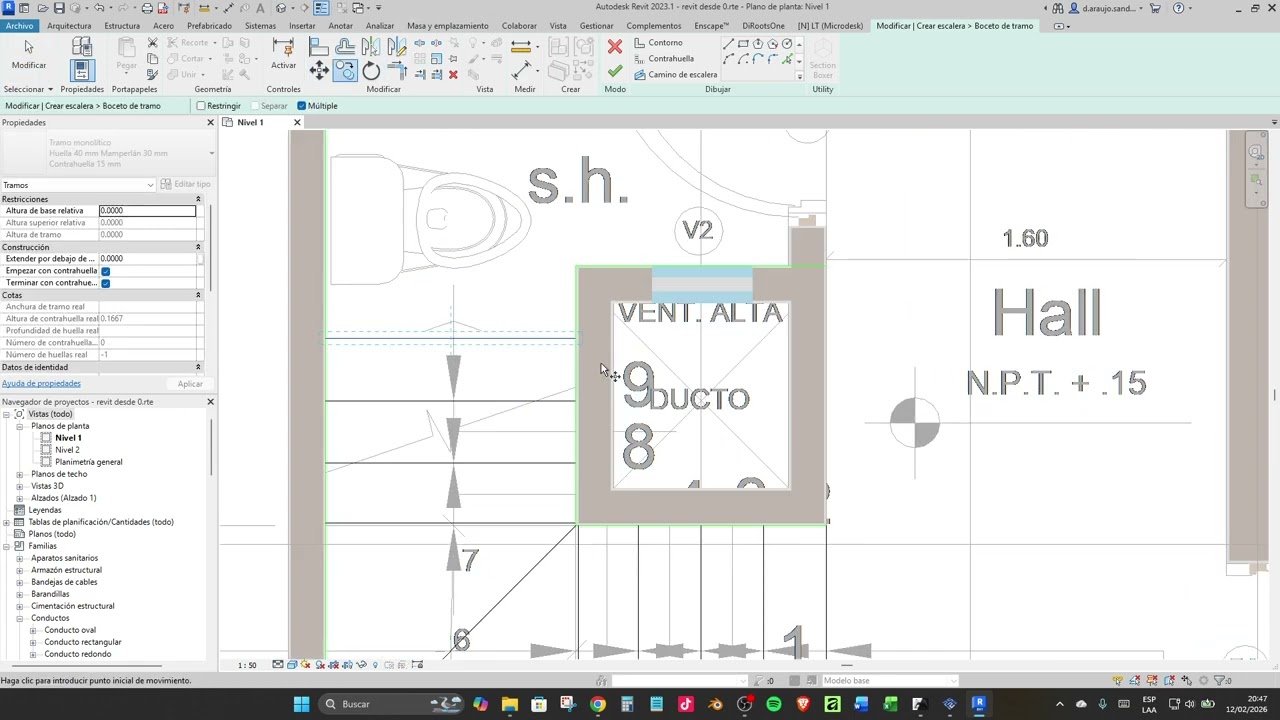Select the Modificar arrow tool
This screenshot has width=1280, height=720.
[28, 52]
